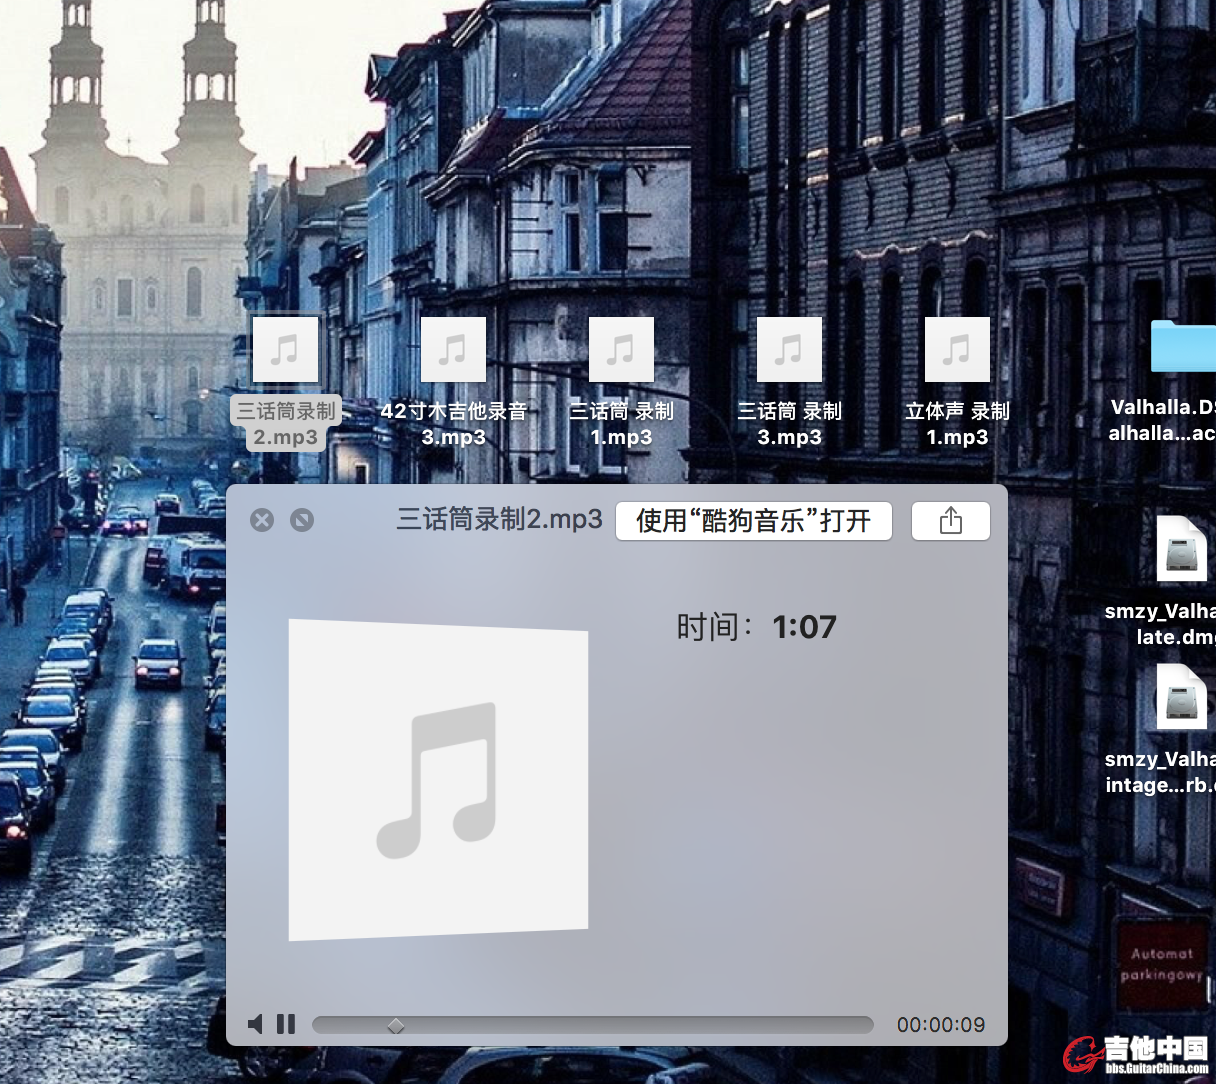The height and width of the screenshot is (1084, 1216).
Task: Click the 42寸木吉他录音 3.mp3 file name label
Action: pyautogui.click(x=454, y=424)
